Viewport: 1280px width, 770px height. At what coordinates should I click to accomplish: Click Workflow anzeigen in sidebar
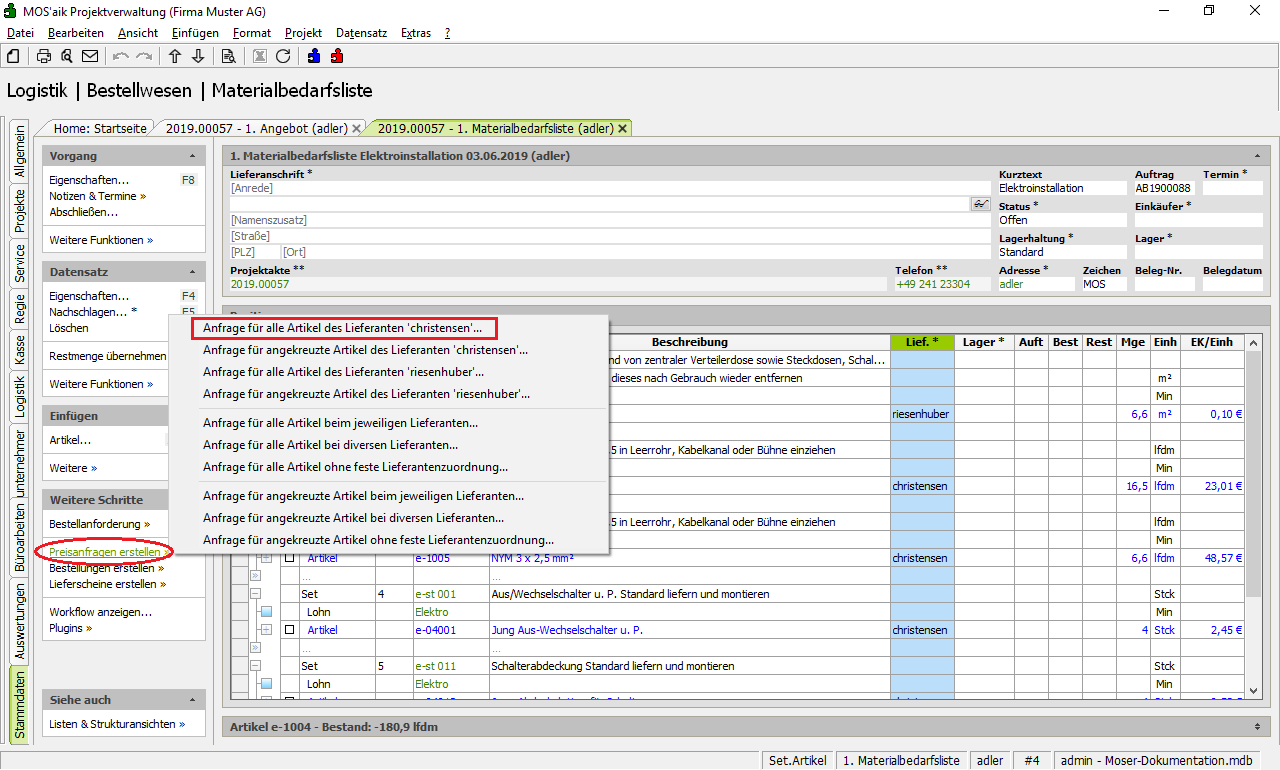click(100, 612)
